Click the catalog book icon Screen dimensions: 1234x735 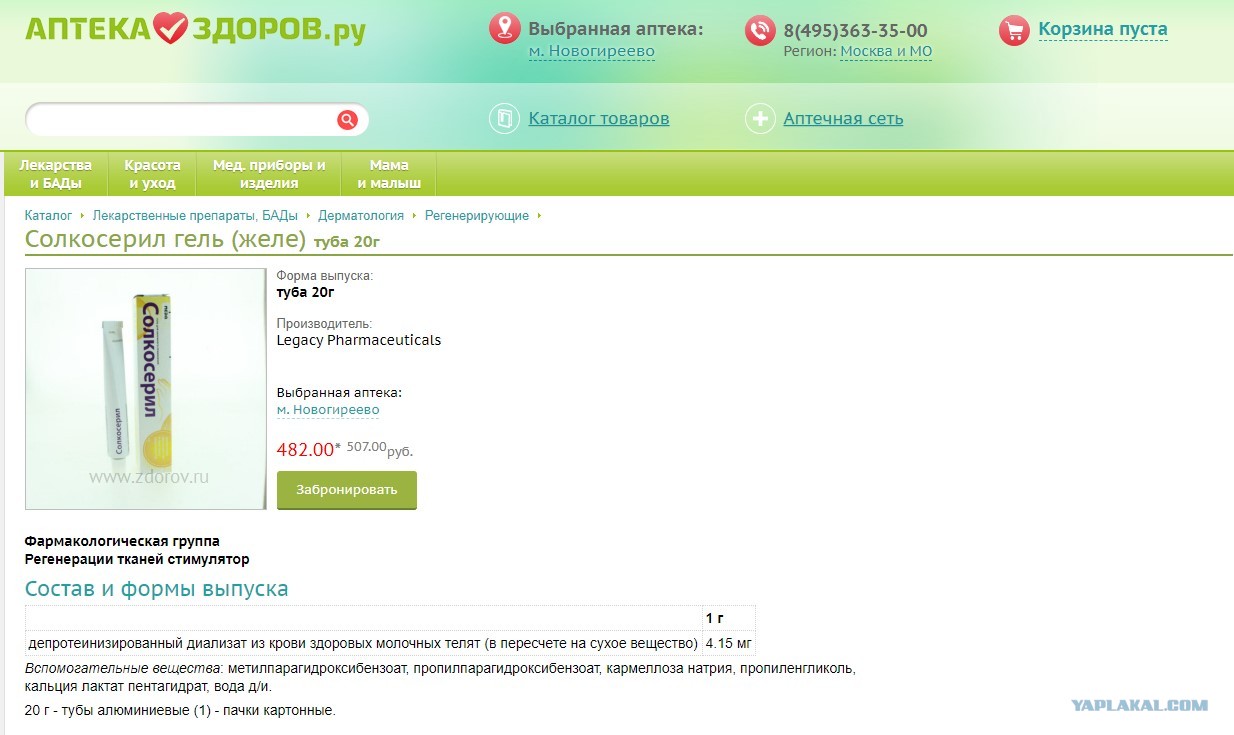coord(504,119)
